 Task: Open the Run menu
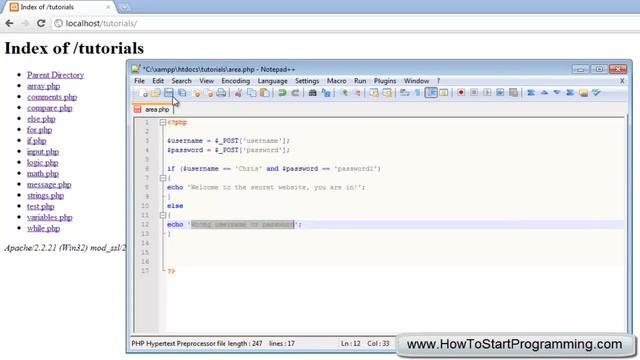coord(360,81)
